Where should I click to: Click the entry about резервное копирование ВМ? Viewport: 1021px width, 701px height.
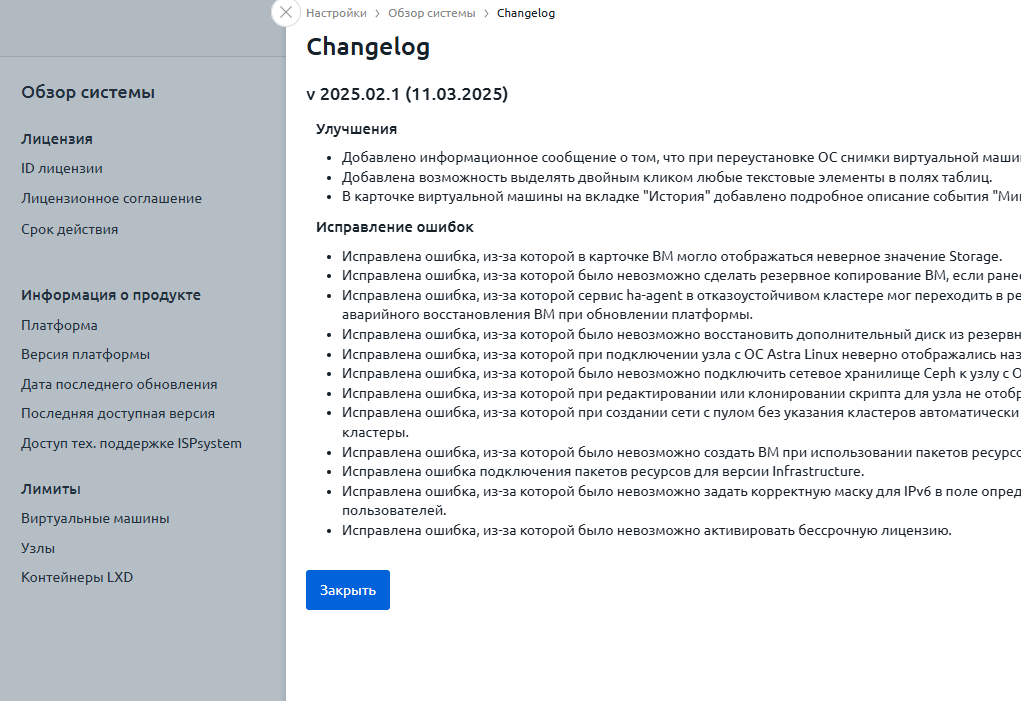click(x=681, y=276)
